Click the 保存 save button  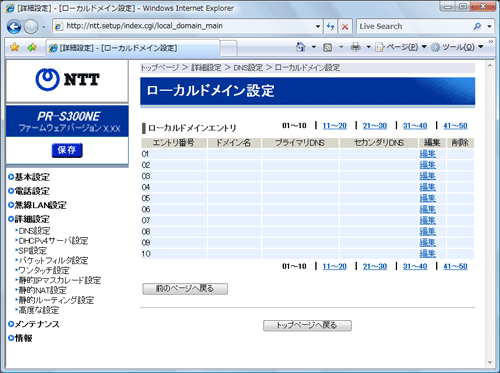click(67, 150)
